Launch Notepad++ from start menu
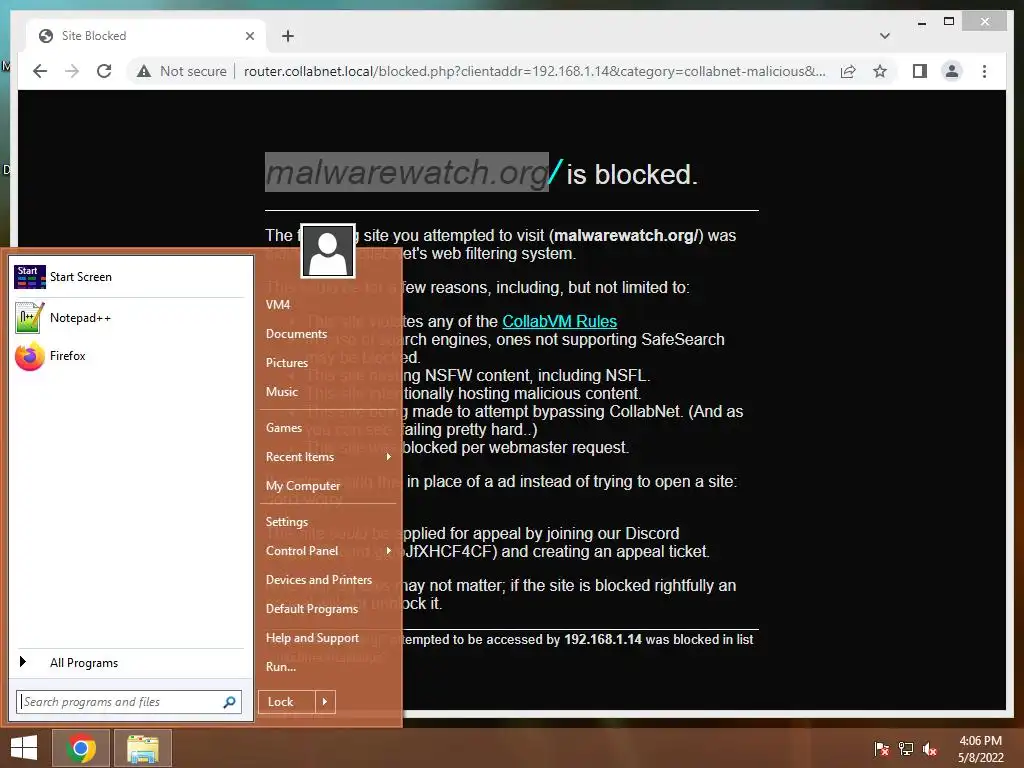Screen dimensions: 1024x768 pos(129,318)
